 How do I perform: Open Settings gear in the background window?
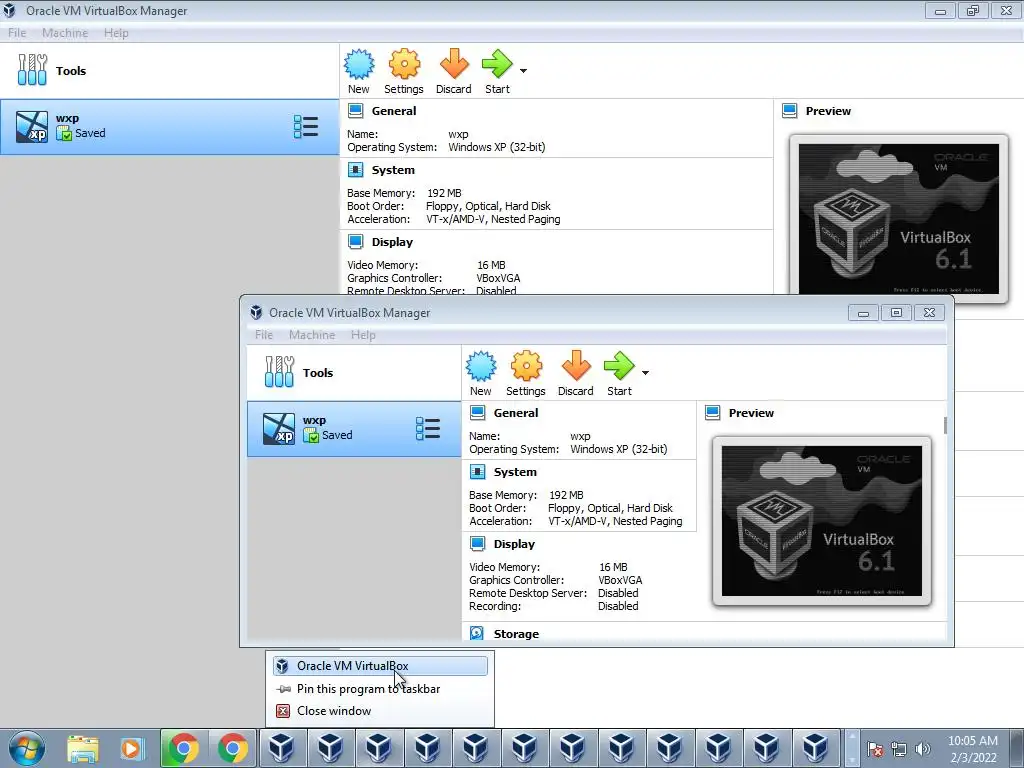404,64
